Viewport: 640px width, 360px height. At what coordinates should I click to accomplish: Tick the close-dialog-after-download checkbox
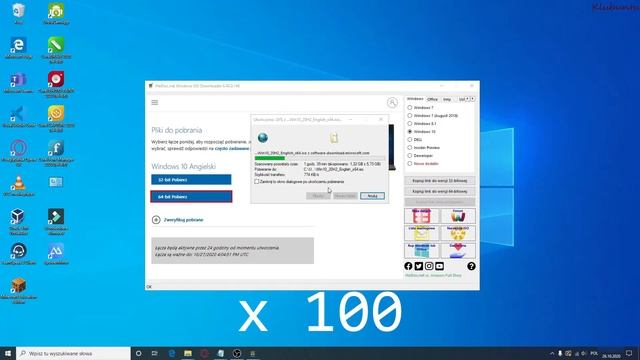257,182
